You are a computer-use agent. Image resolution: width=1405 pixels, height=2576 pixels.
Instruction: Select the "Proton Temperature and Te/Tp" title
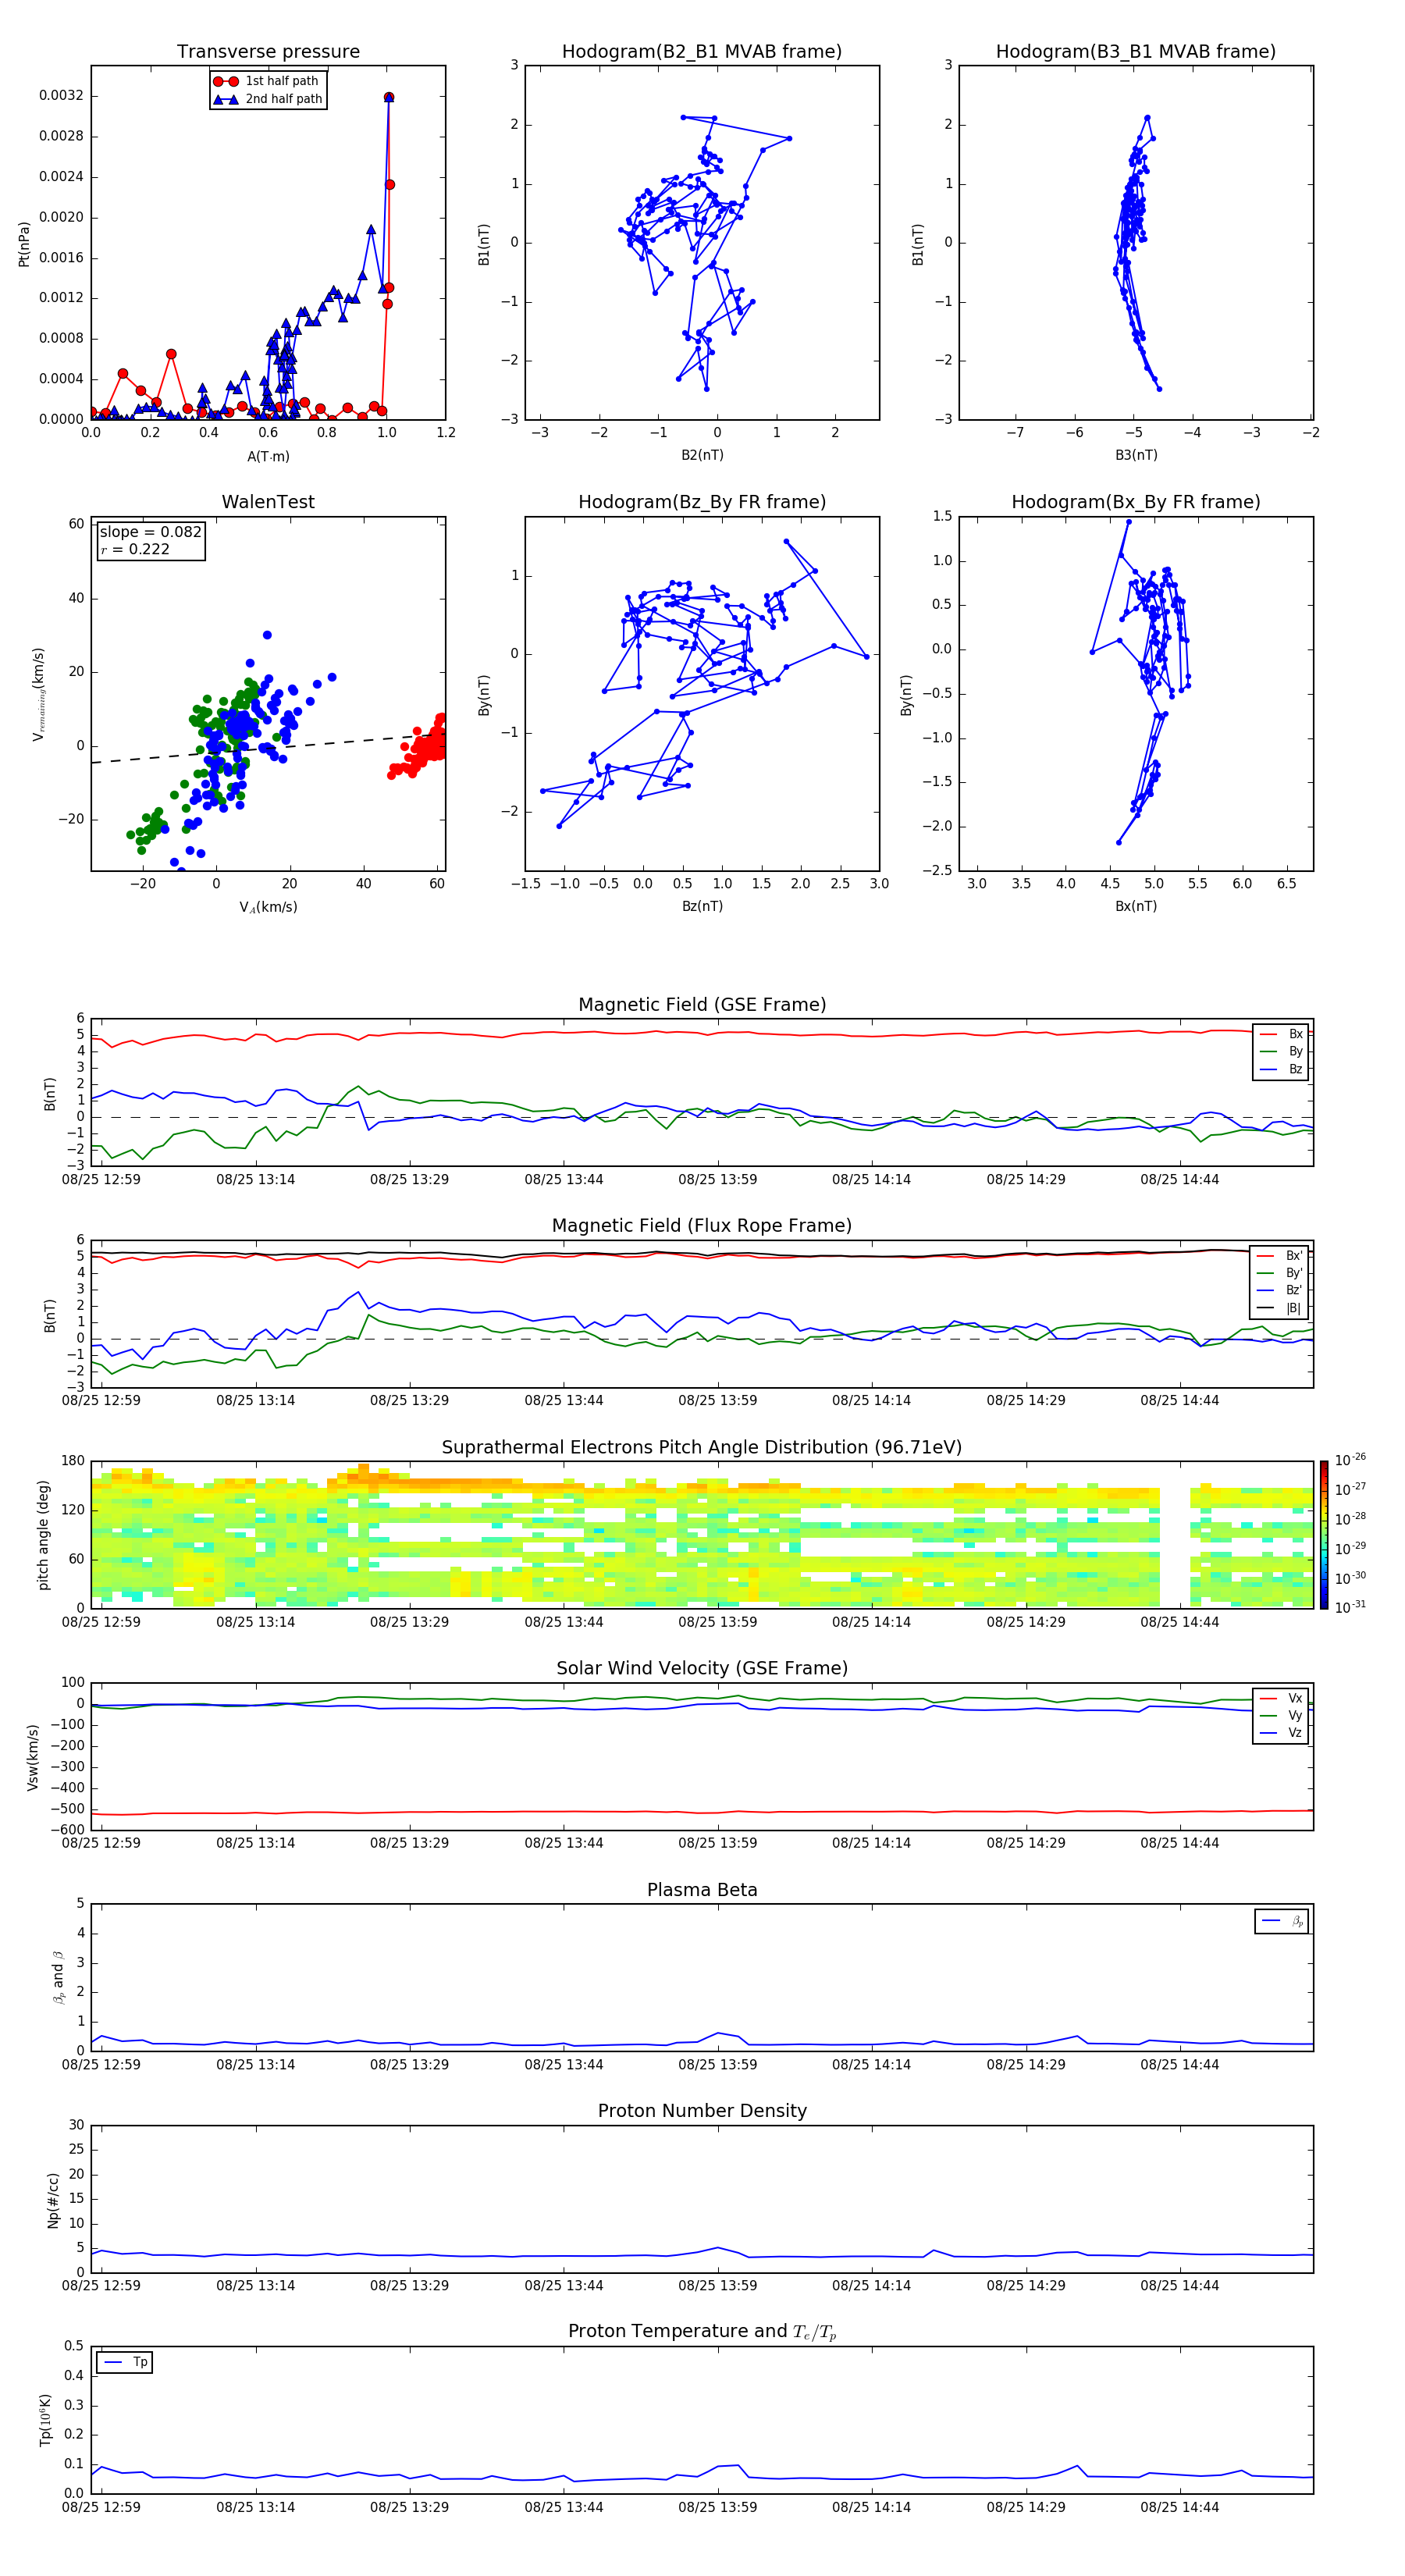pos(702,2332)
